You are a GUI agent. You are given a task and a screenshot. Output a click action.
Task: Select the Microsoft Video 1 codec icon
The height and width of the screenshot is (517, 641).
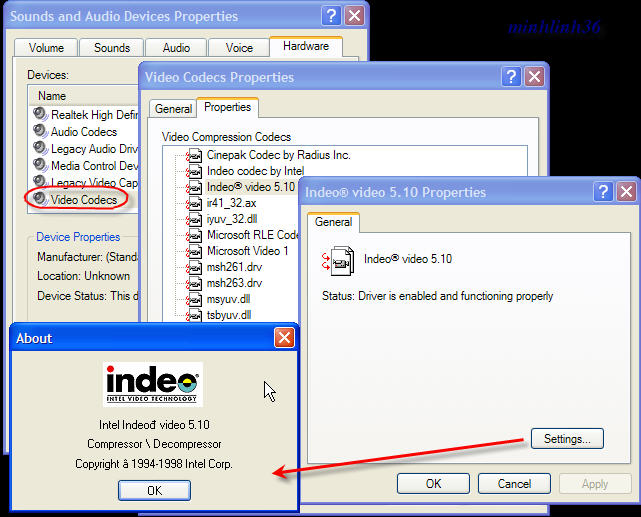194,251
